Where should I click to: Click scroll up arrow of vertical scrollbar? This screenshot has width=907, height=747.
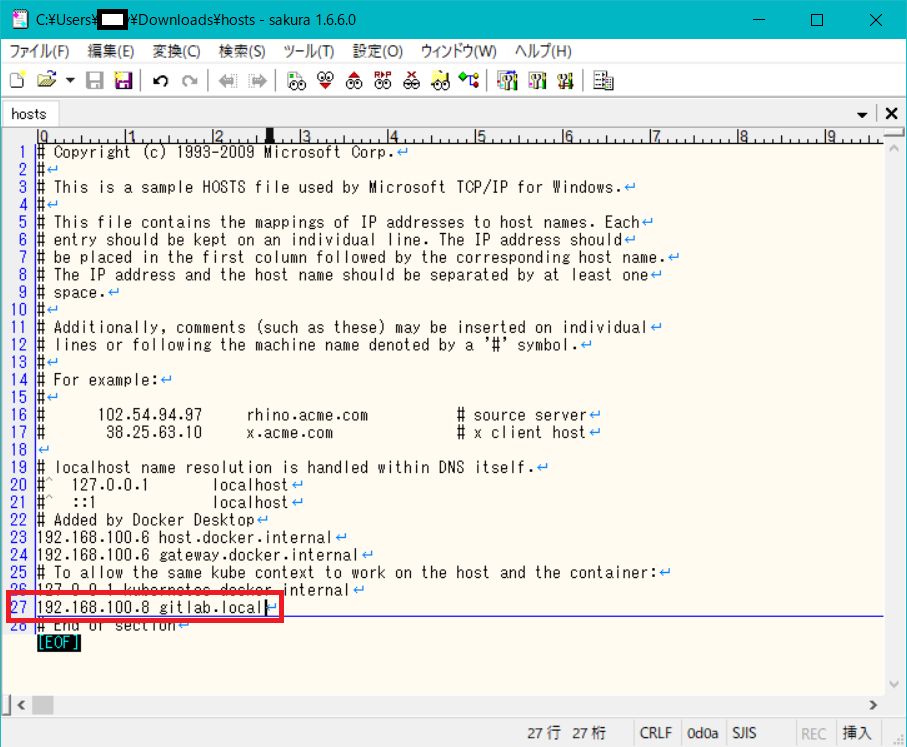click(894, 148)
